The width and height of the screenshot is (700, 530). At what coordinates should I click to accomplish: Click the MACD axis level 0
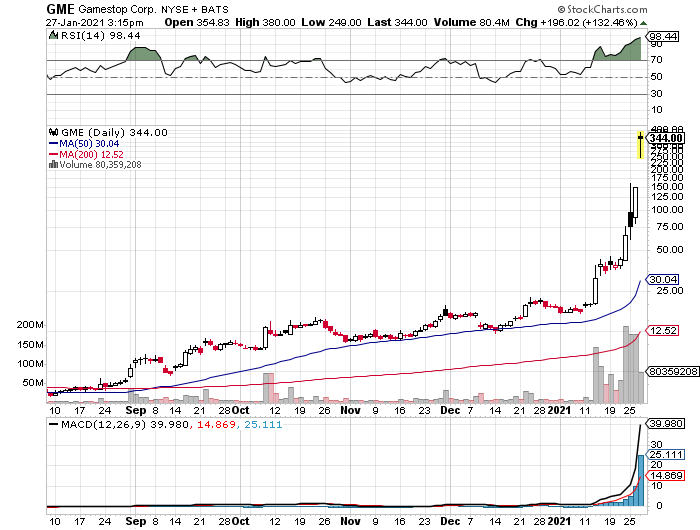click(x=659, y=506)
